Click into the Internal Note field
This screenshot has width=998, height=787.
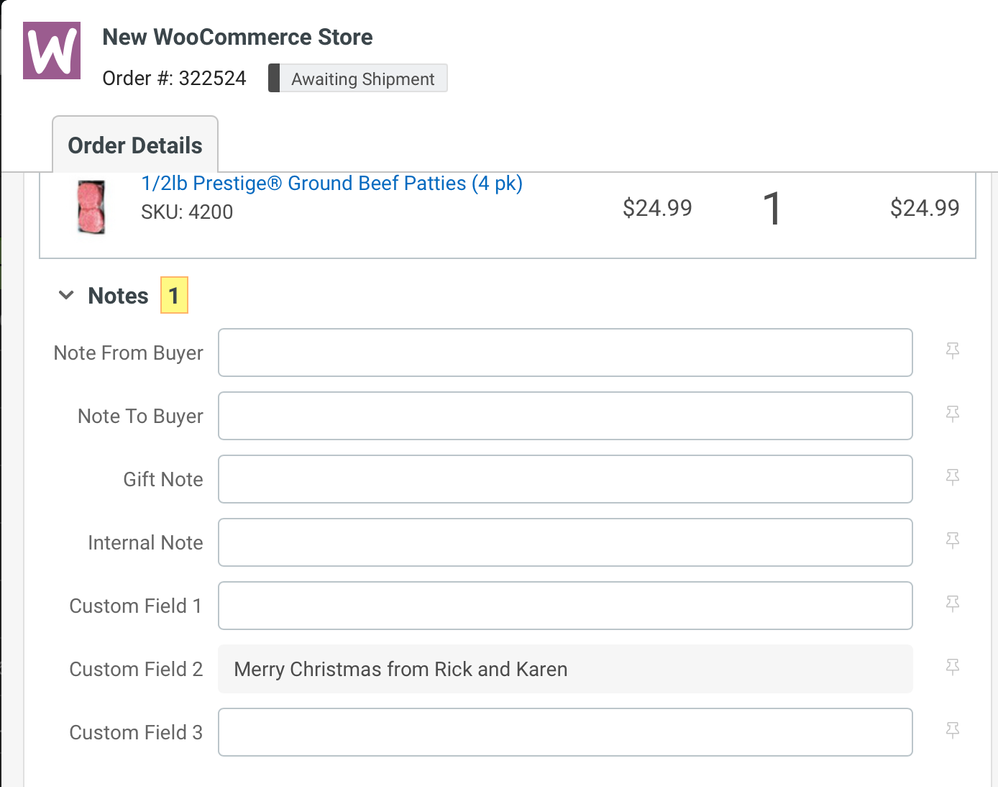pos(565,542)
